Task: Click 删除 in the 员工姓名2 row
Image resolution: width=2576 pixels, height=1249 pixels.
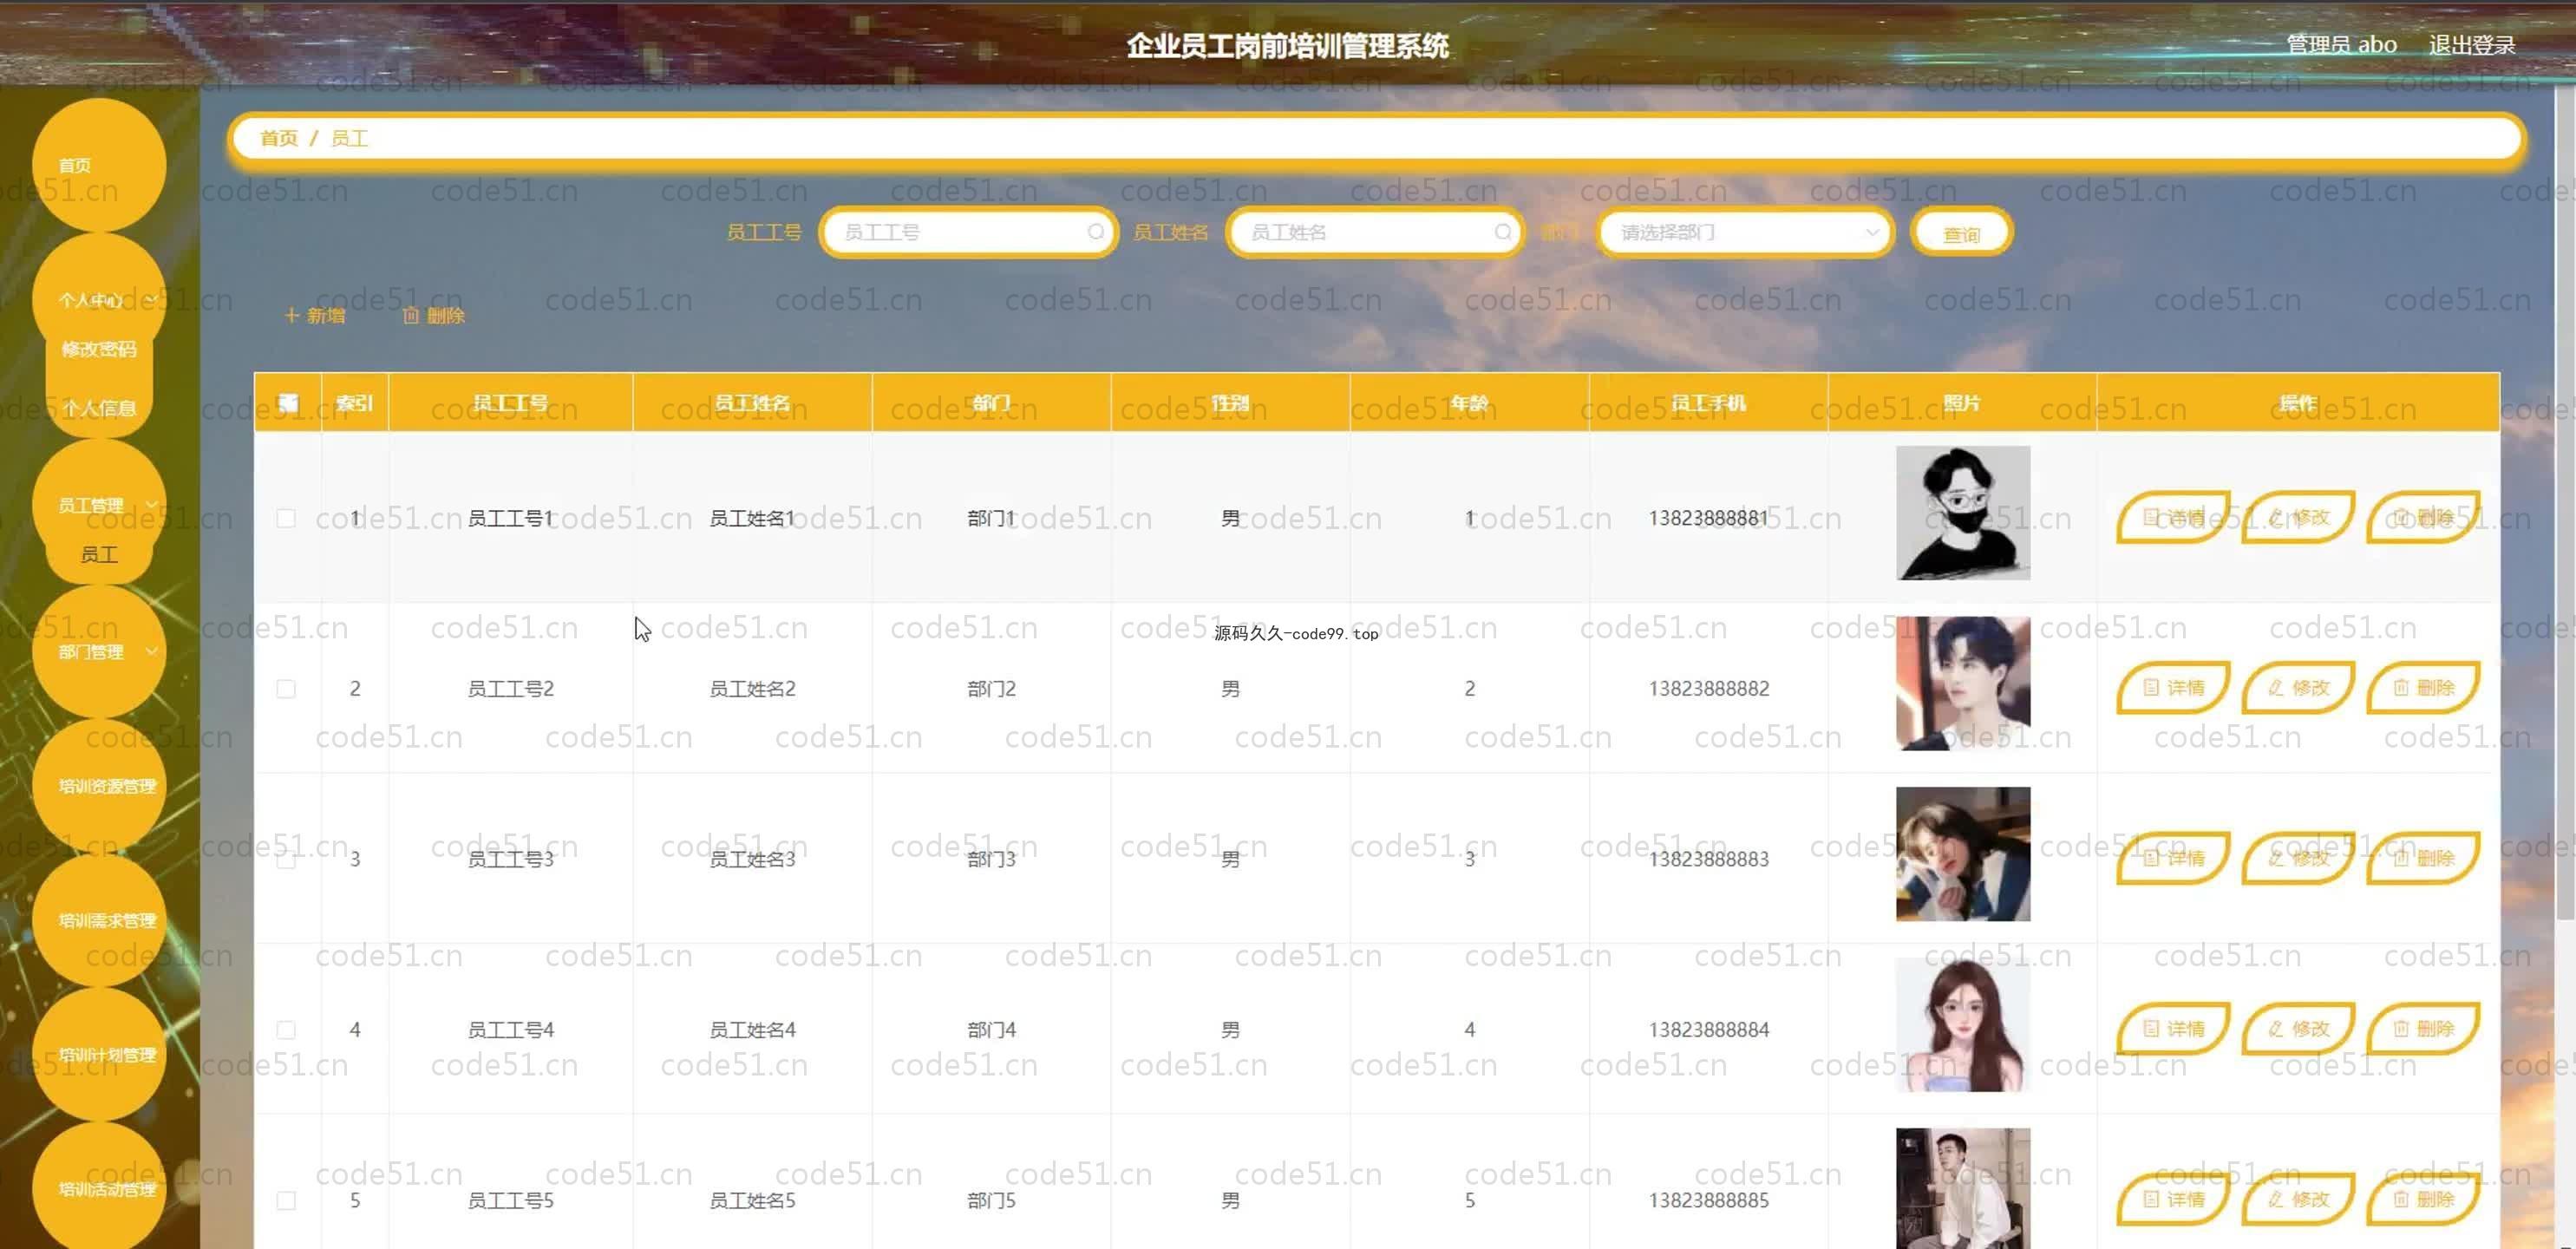Action: 2423,688
